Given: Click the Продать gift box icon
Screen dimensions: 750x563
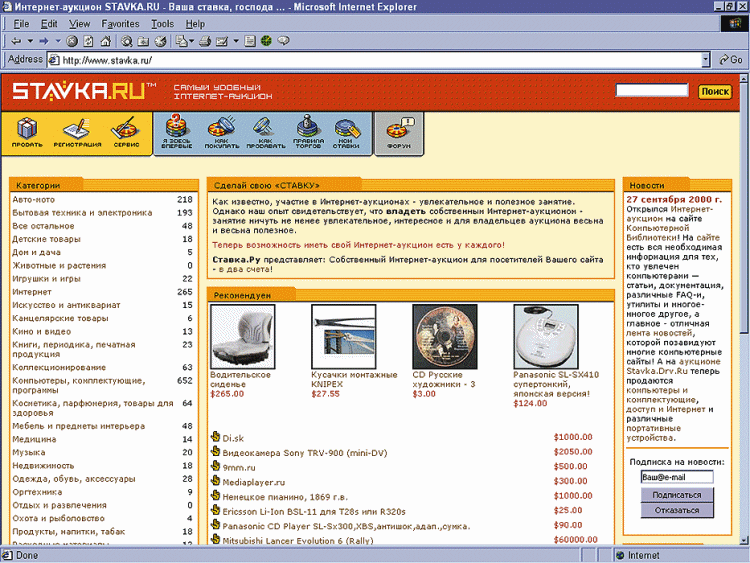Looking at the screenshot, I should point(27,128).
